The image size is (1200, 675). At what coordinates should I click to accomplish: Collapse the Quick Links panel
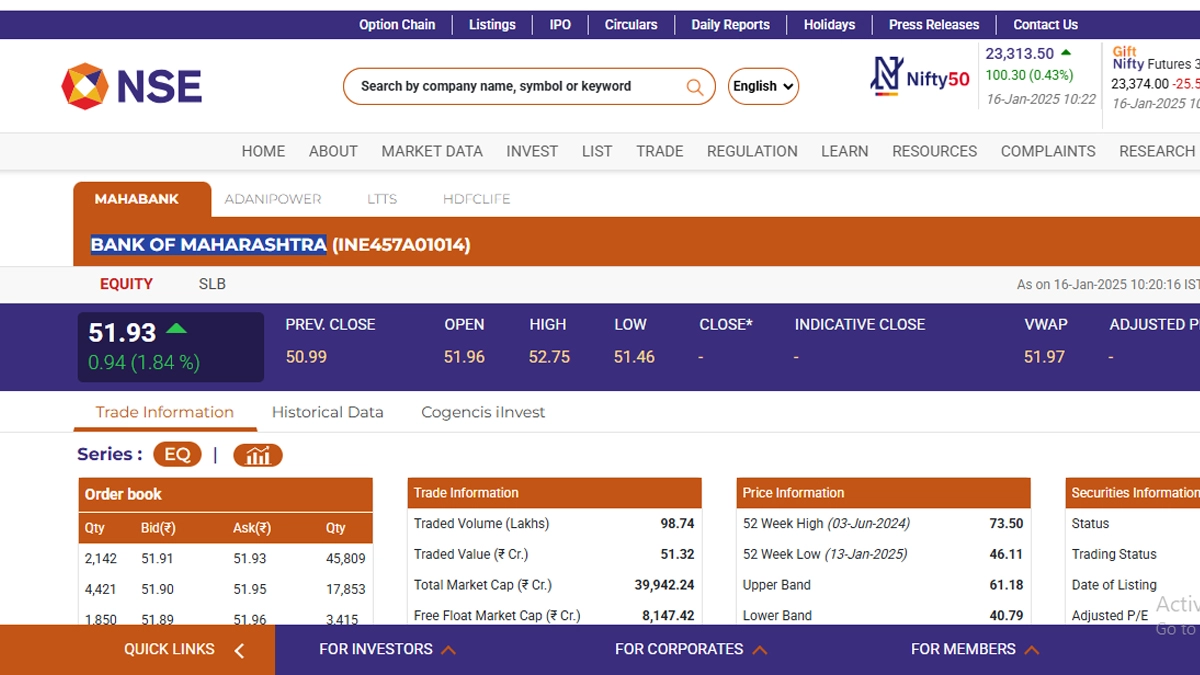pyautogui.click(x=238, y=651)
